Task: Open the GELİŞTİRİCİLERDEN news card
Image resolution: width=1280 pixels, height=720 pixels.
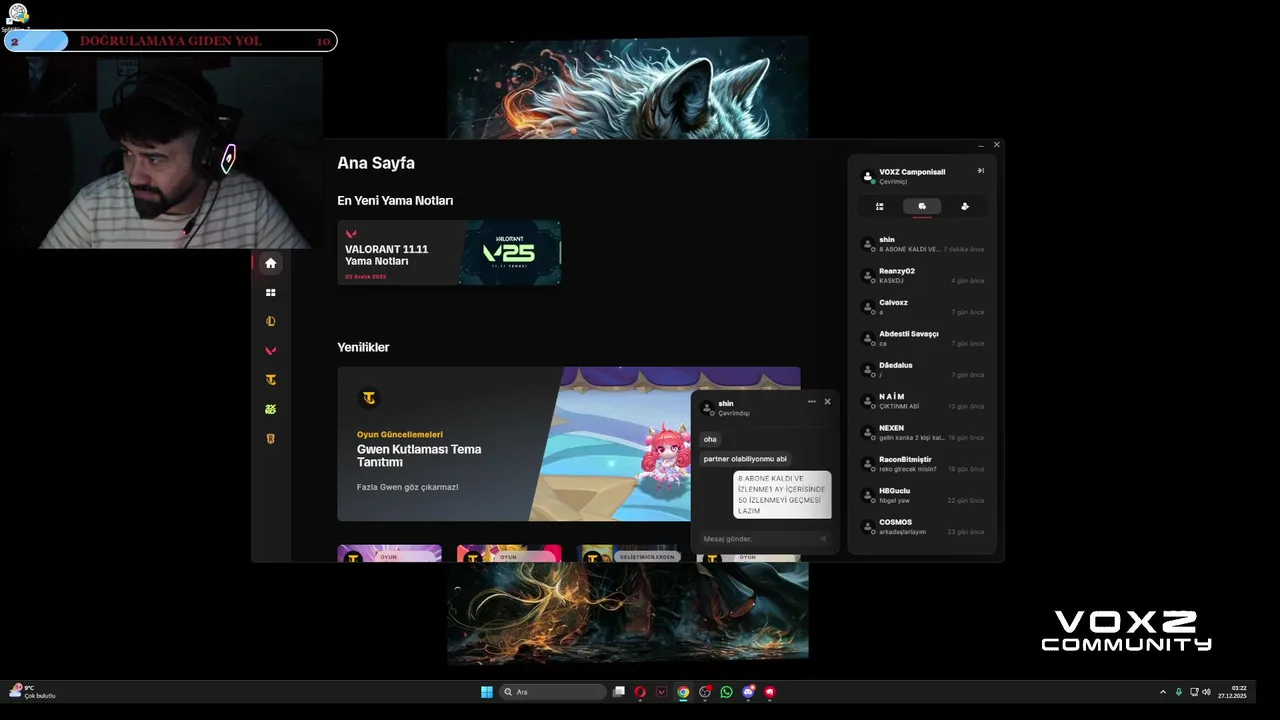Action: [x=629, y=553]
